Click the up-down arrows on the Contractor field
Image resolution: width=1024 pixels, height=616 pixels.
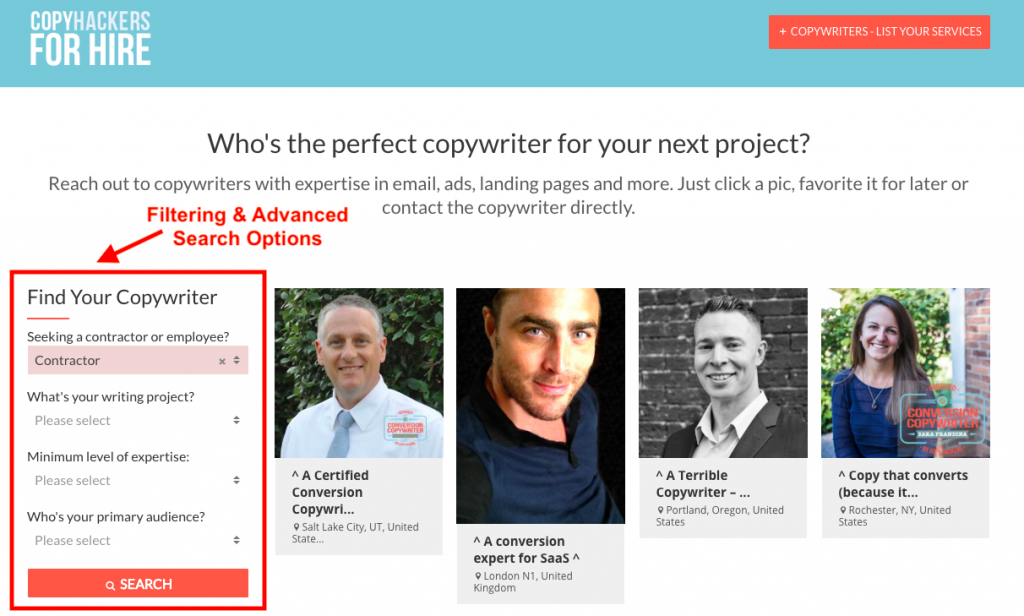(x=237, y=361)
